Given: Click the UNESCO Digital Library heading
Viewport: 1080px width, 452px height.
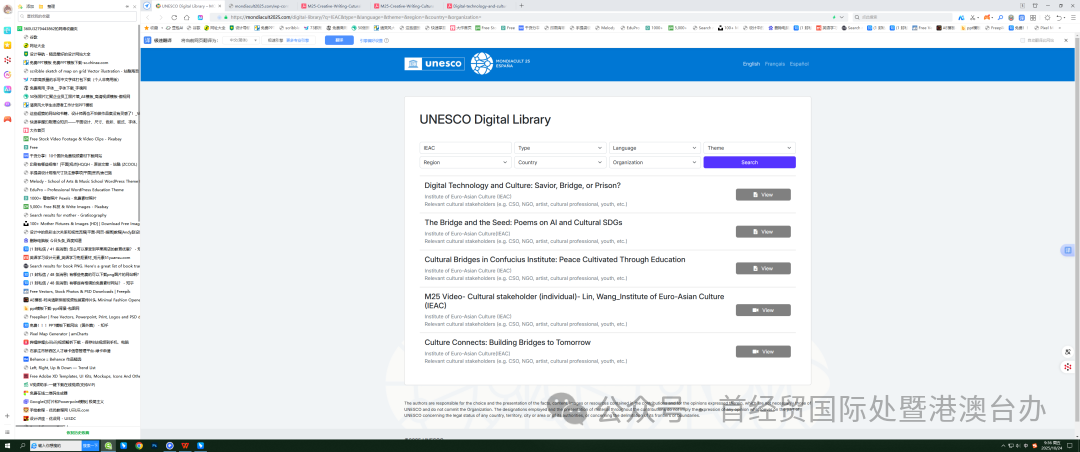Looking at the screenshot, I should 485,119.
